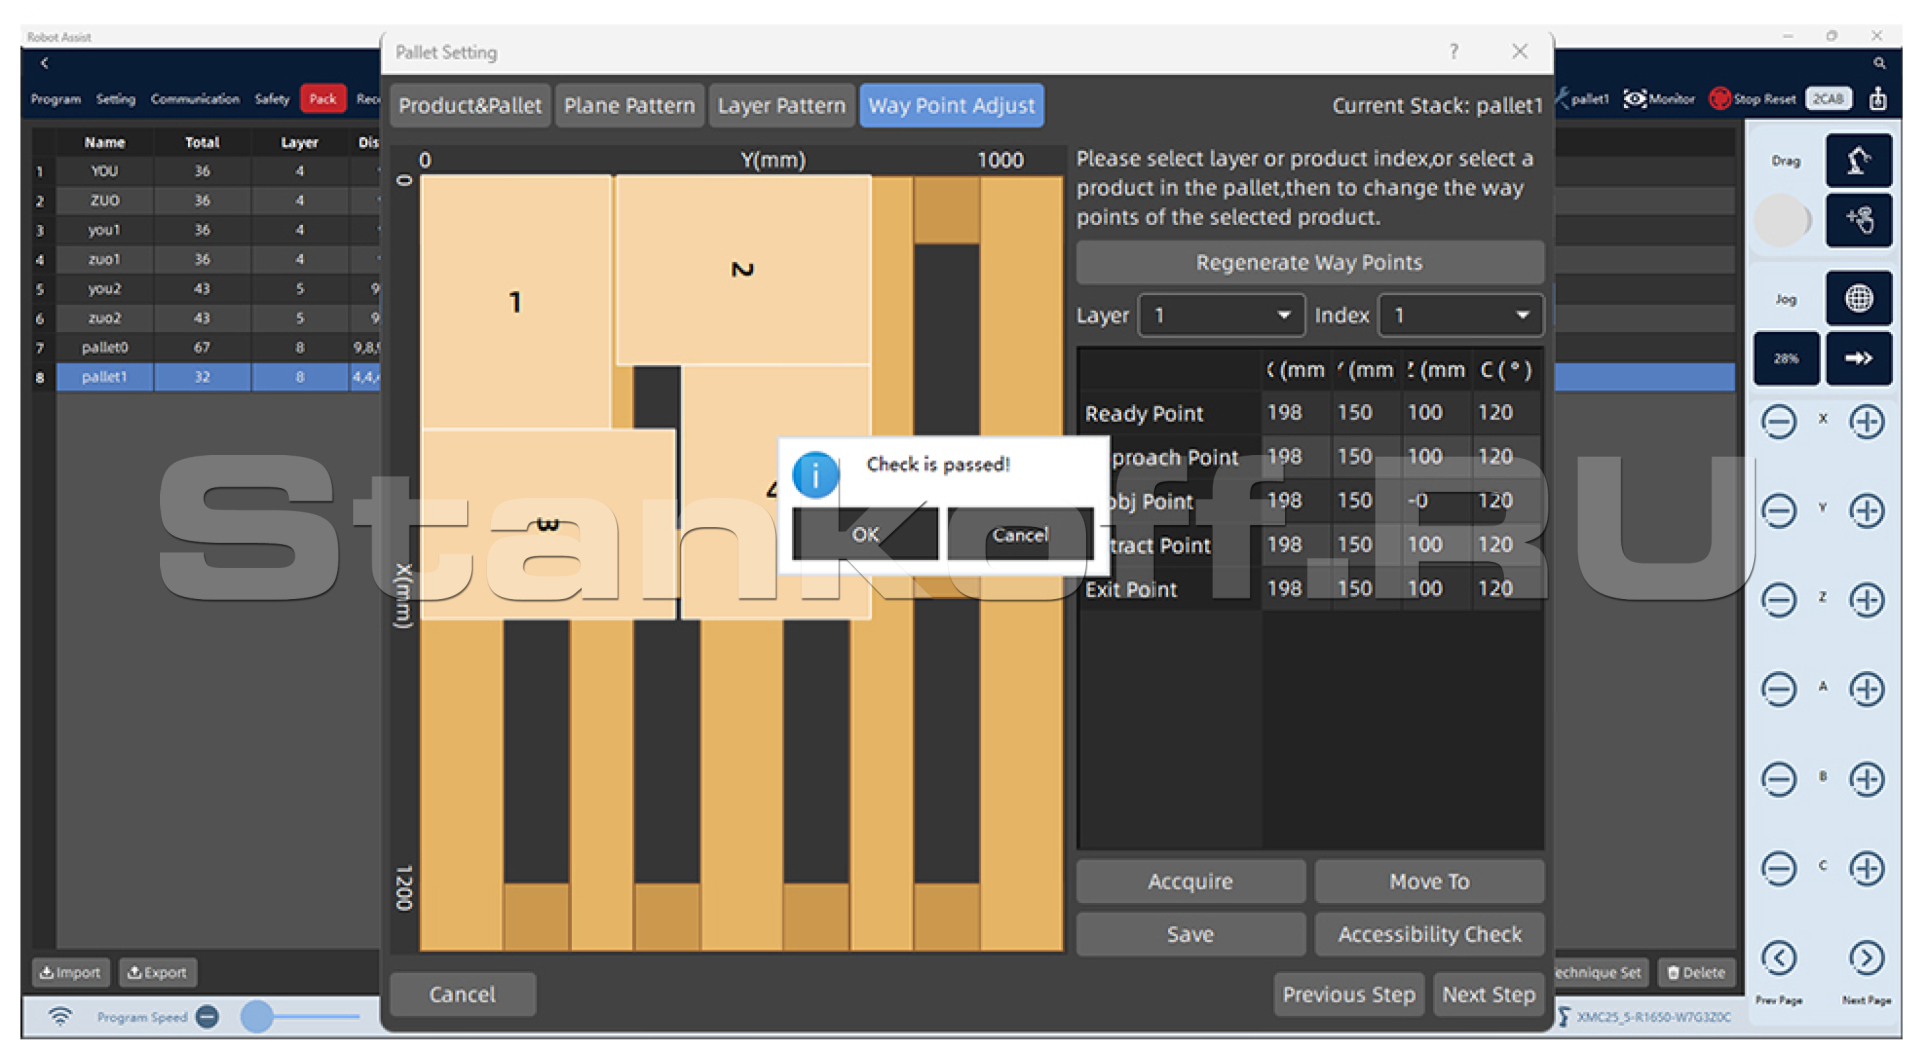The image size is (1920, 1061).
Task: Run Accessibility Check
Action: pos(1429,934)
